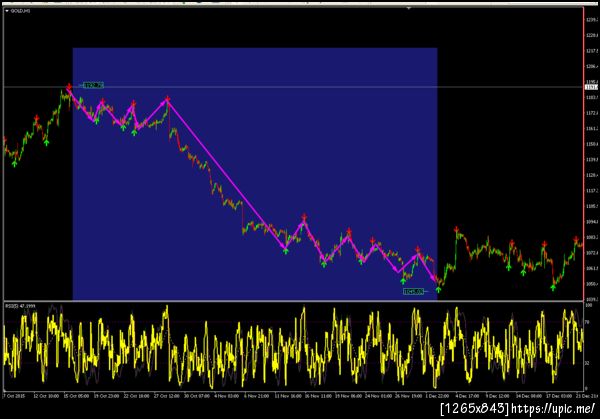The image size is (600, 419).
Task: Click the 100 level on the RSI scale
Action: point(589,305)
